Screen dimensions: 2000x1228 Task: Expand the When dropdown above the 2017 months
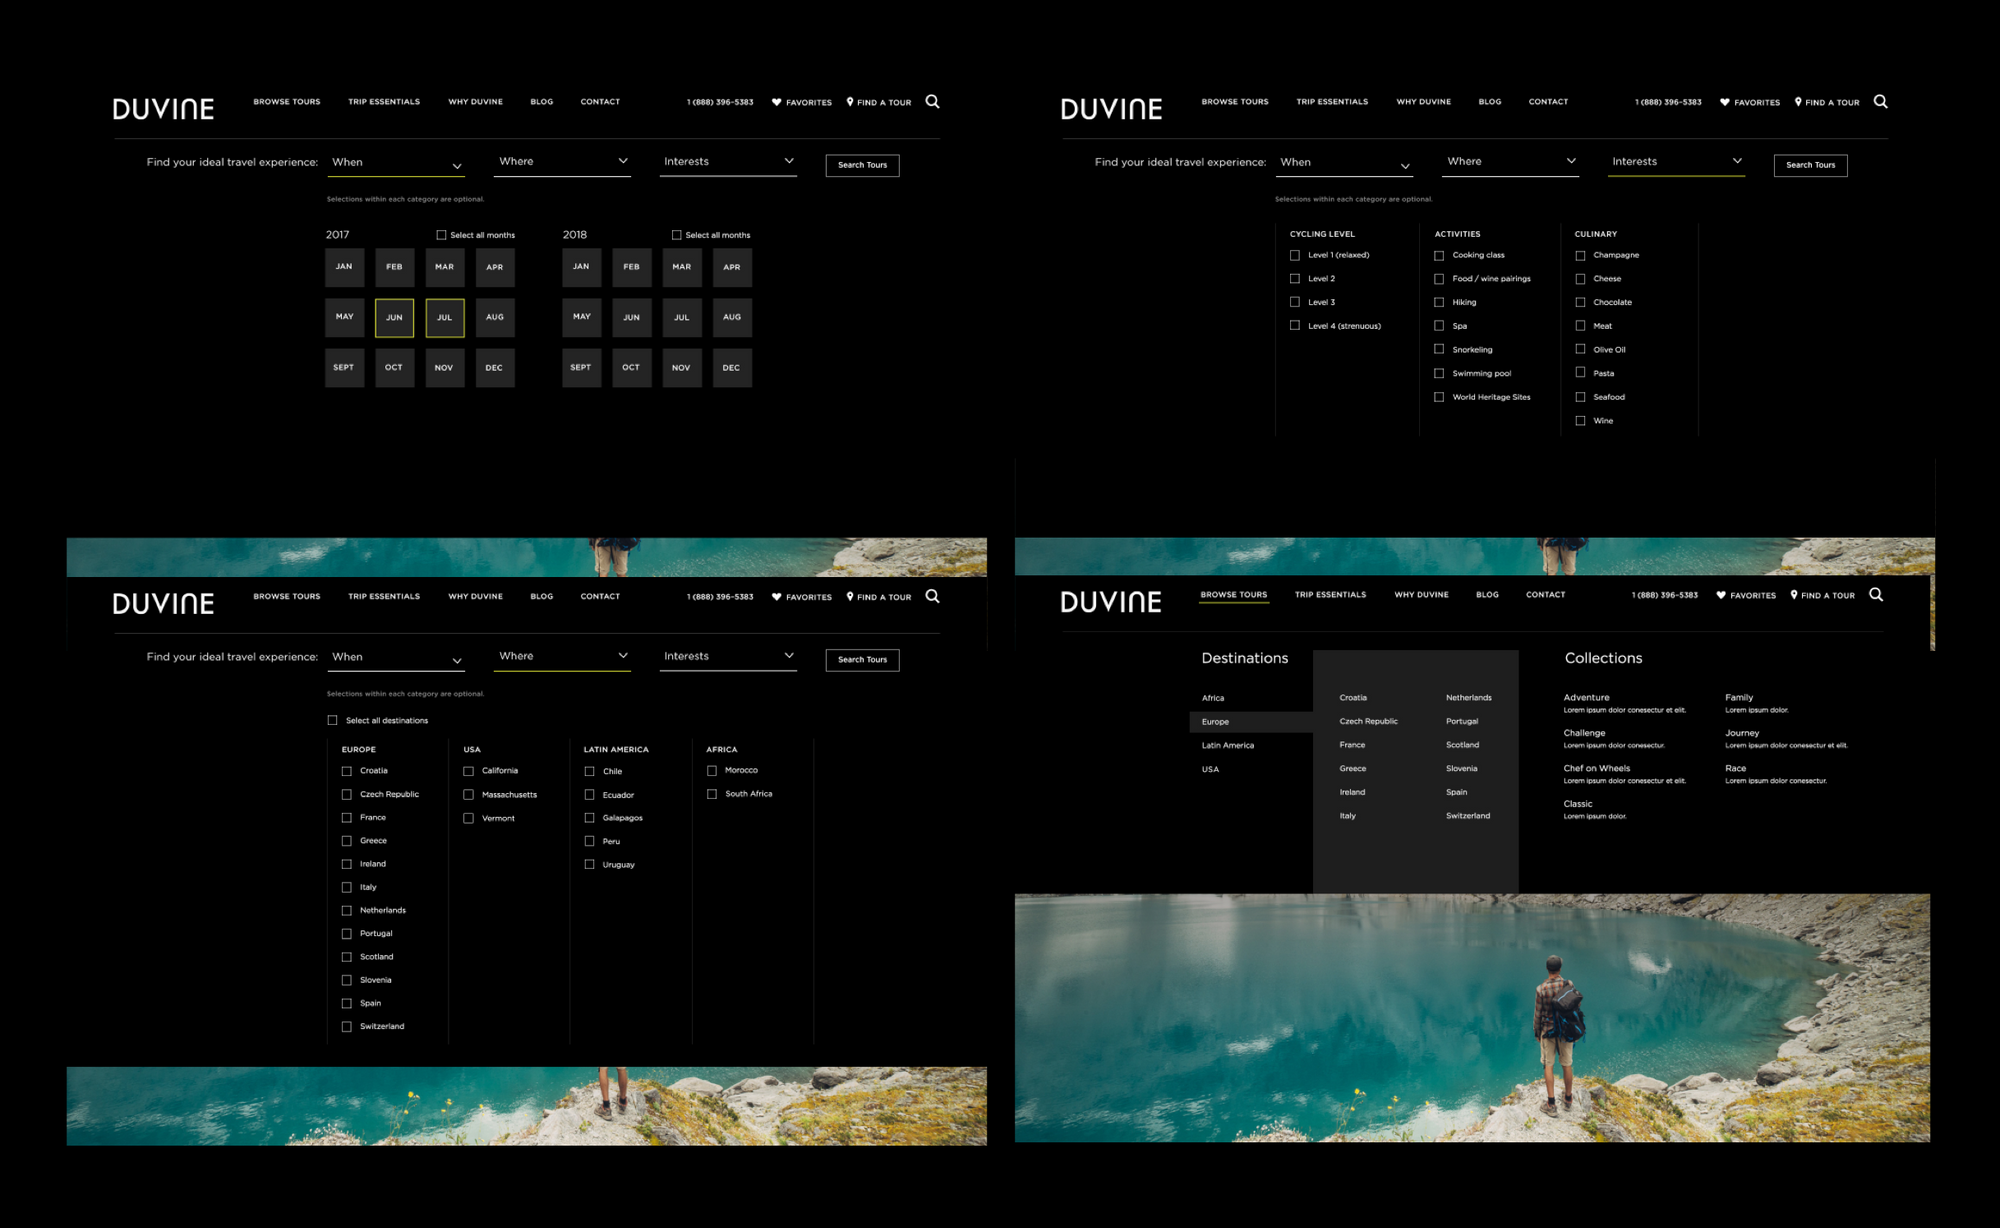(x=396, y=164)
